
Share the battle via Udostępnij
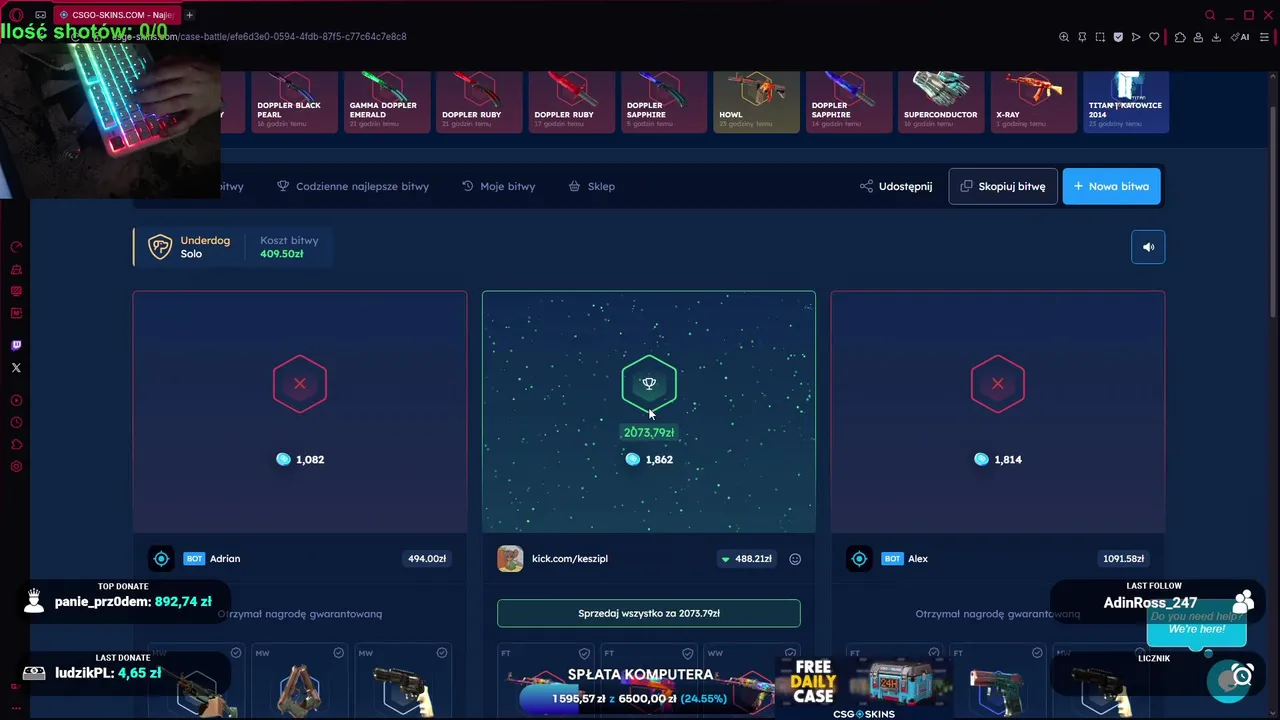[x=896, y=186]
